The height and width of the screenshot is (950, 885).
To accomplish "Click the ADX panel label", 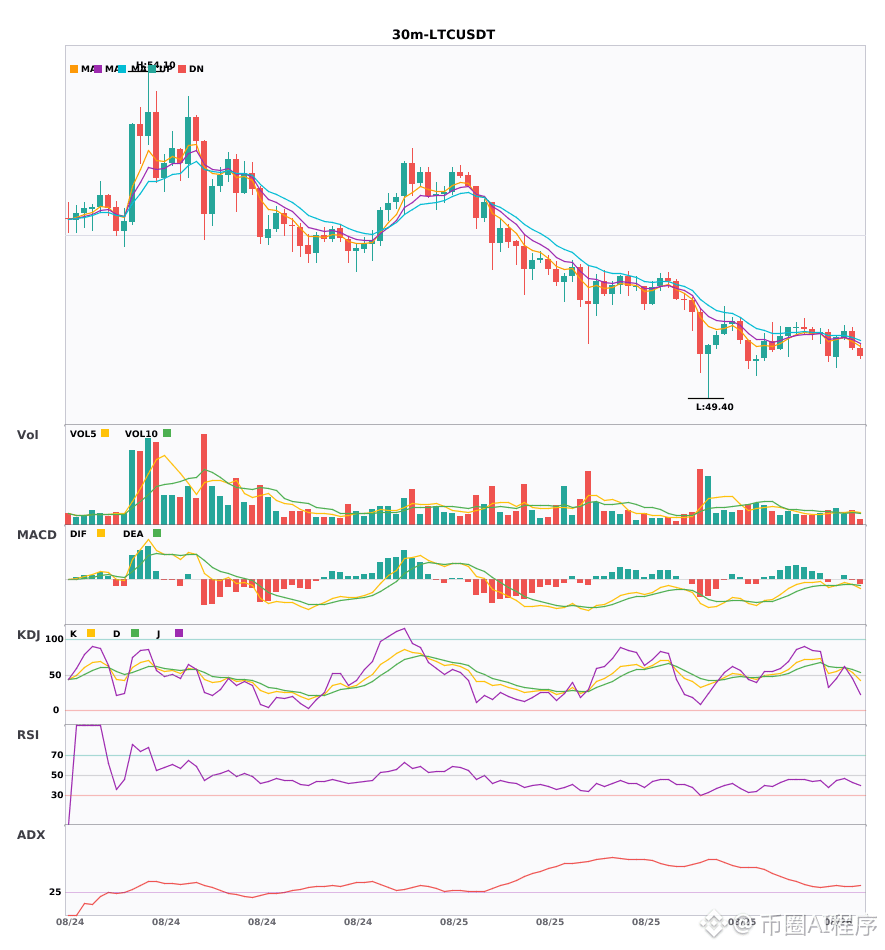I will [x=31, y=835].
